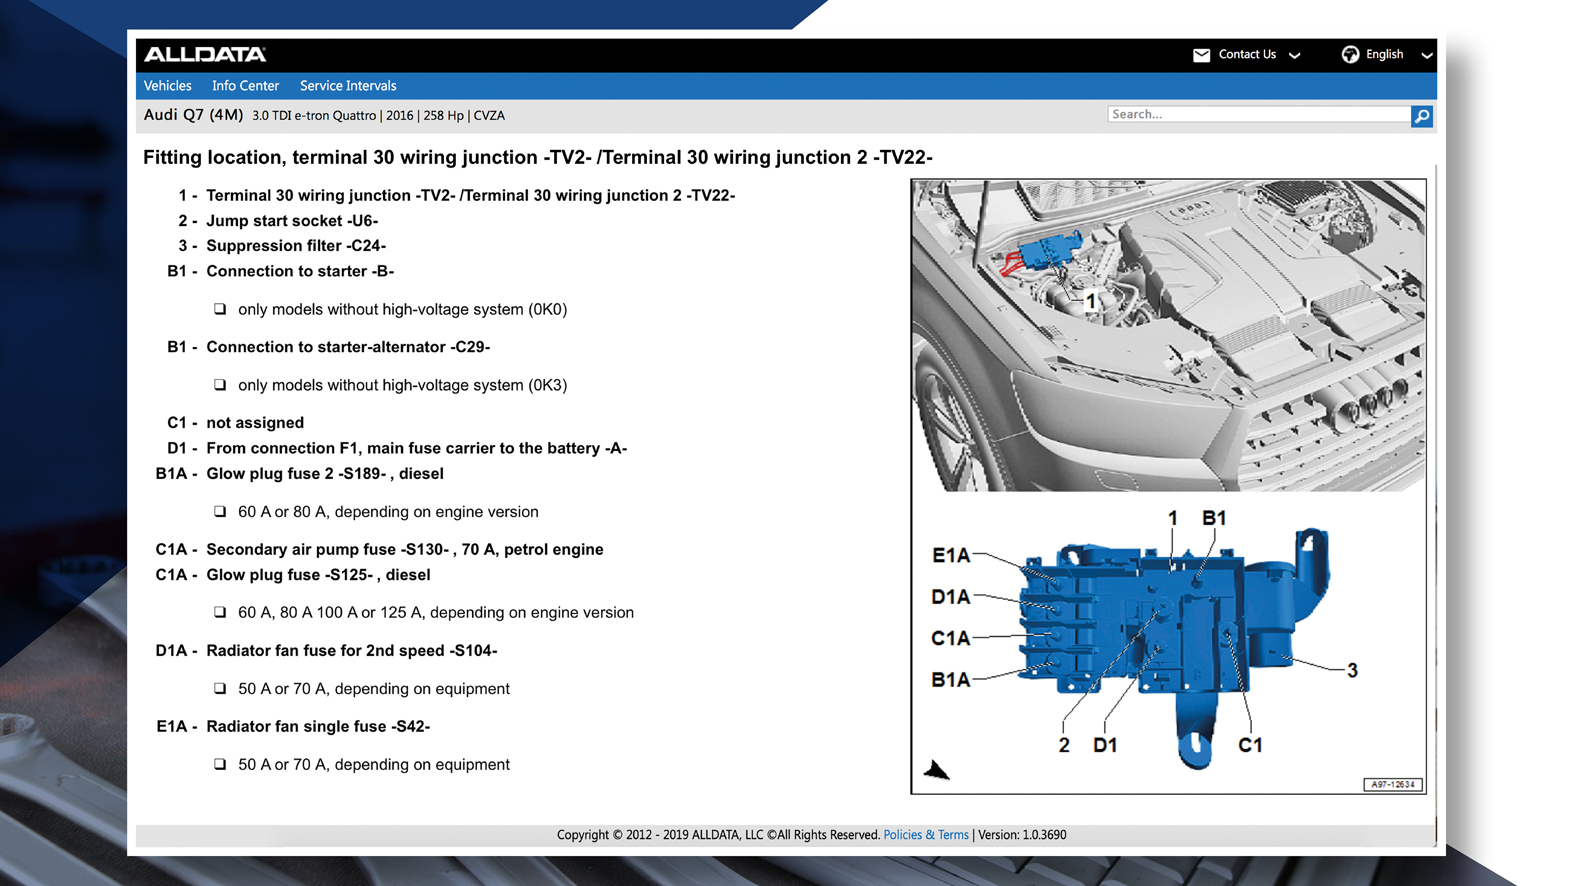
Task: Open the Info Center menu
Action: [245, 86]
